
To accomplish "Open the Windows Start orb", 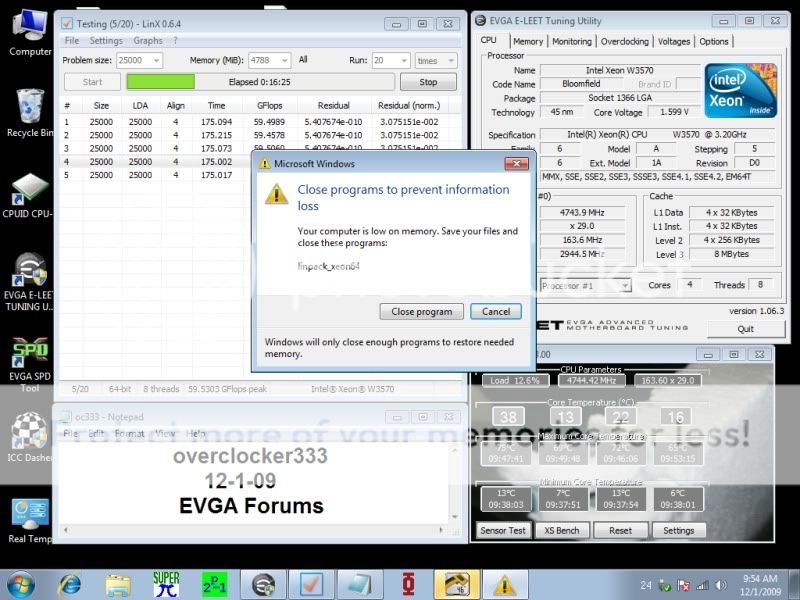I will 22,583.
